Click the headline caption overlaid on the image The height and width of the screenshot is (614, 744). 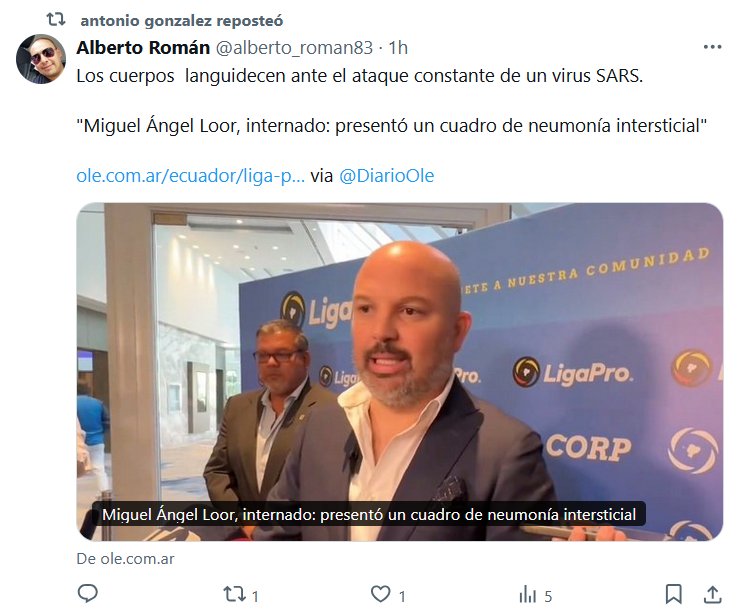(x=369, y=514)
